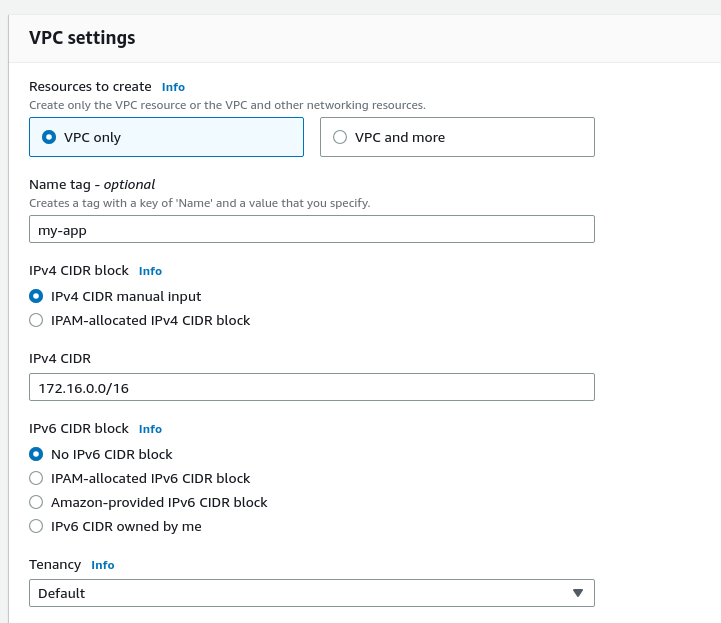Choose IPAM-allocated IPv4 CIDR block
721x623 pixels.
(37, 320)
